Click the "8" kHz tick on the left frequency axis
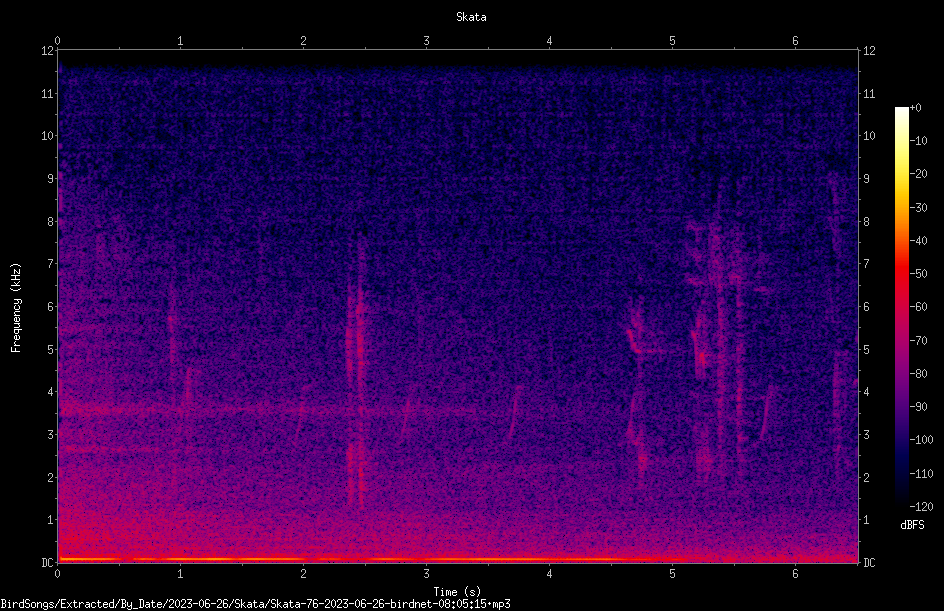944x611 pixels. pyautogui.click(x=50, y=222)
